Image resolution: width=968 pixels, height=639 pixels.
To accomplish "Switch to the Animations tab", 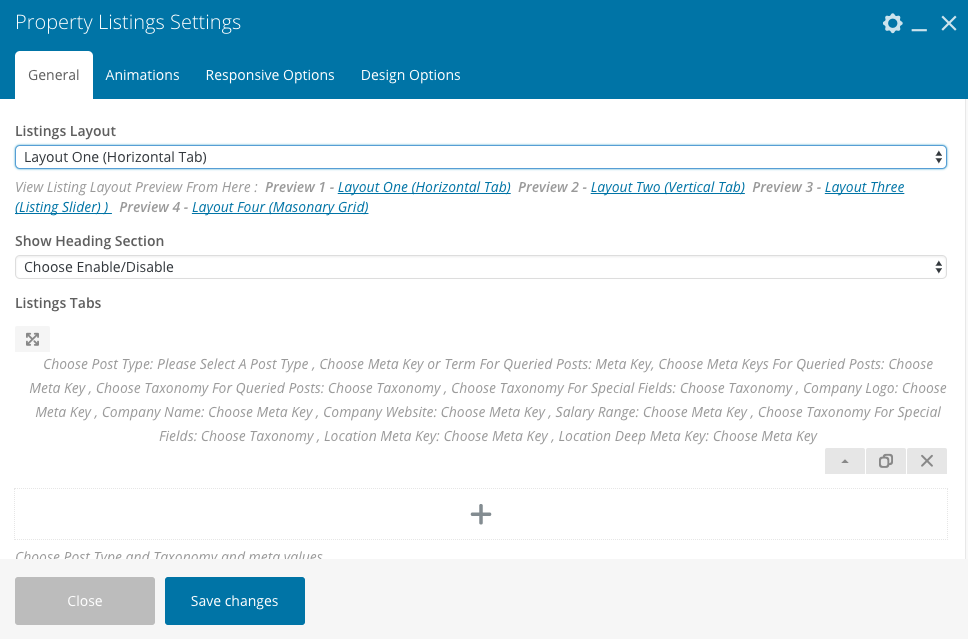I will coord(142,75).
